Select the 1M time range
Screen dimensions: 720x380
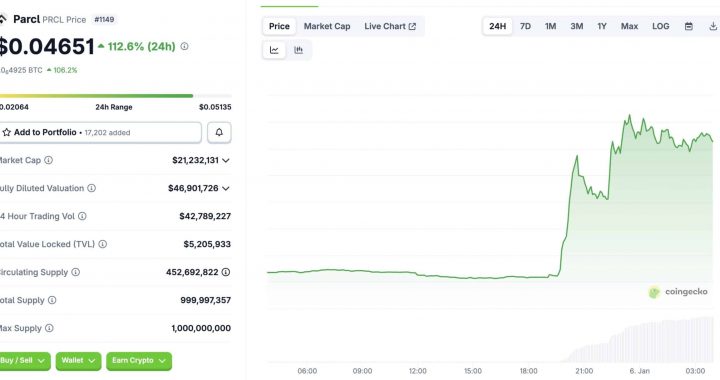[551, 26]
